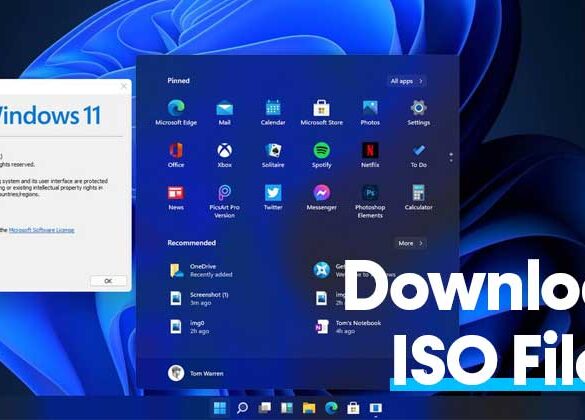Show More recommended items
This screenshot has height=420, width=585.
[x=410, y=243]
